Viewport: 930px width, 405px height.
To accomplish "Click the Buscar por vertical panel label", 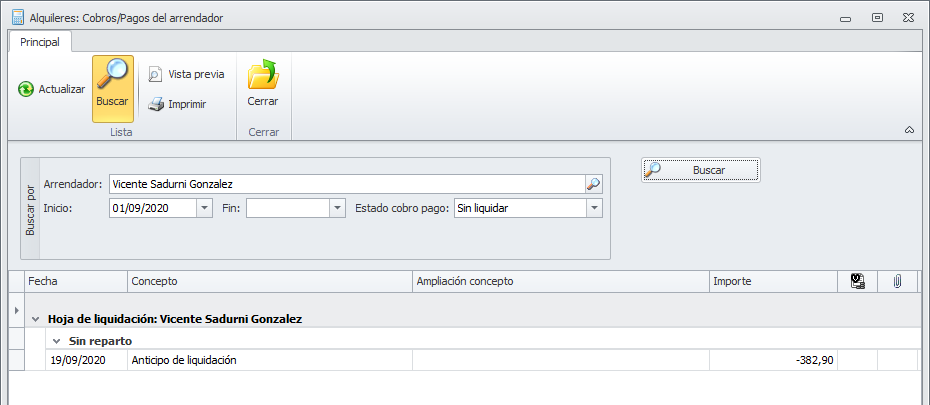I will [x=30, y=209].
